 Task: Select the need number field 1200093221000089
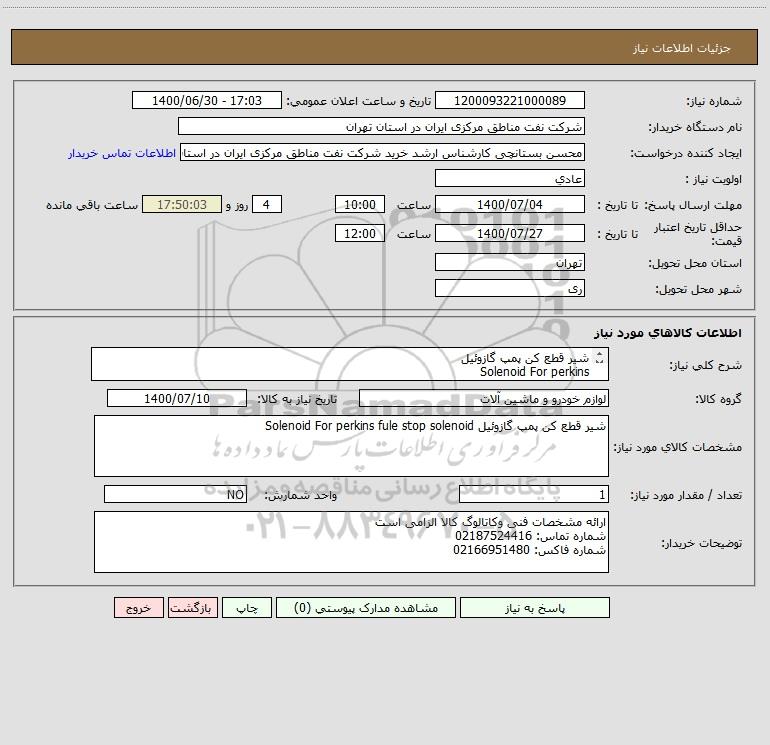click(510, 100)
